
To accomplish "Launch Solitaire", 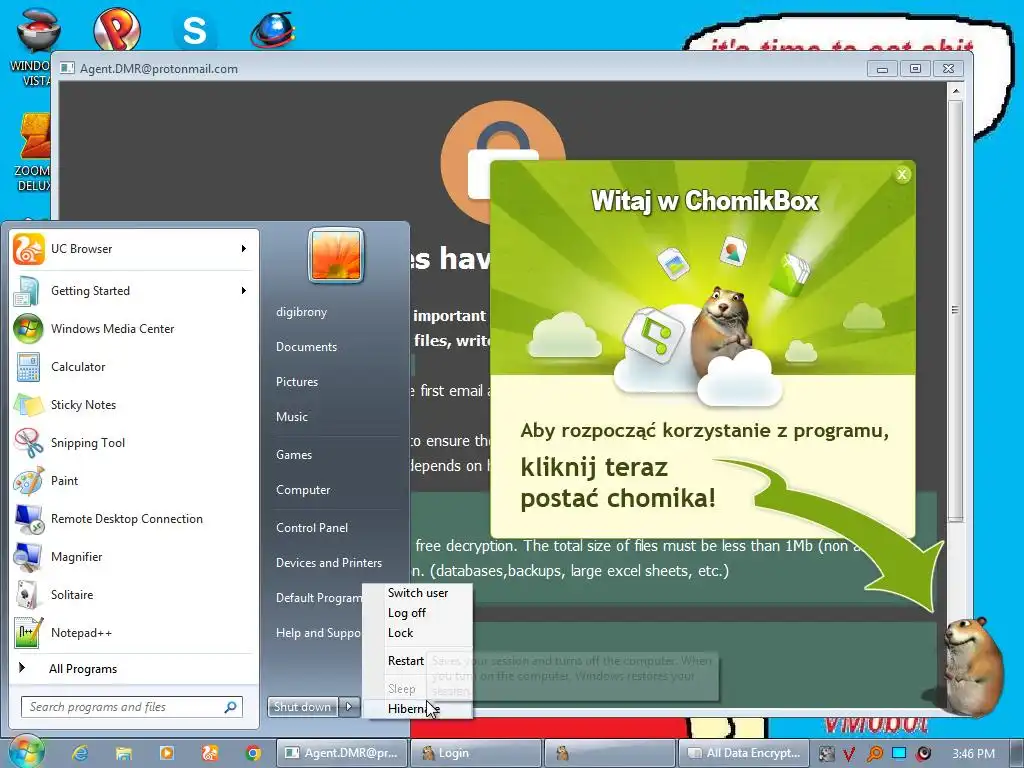I will [134, 594].
